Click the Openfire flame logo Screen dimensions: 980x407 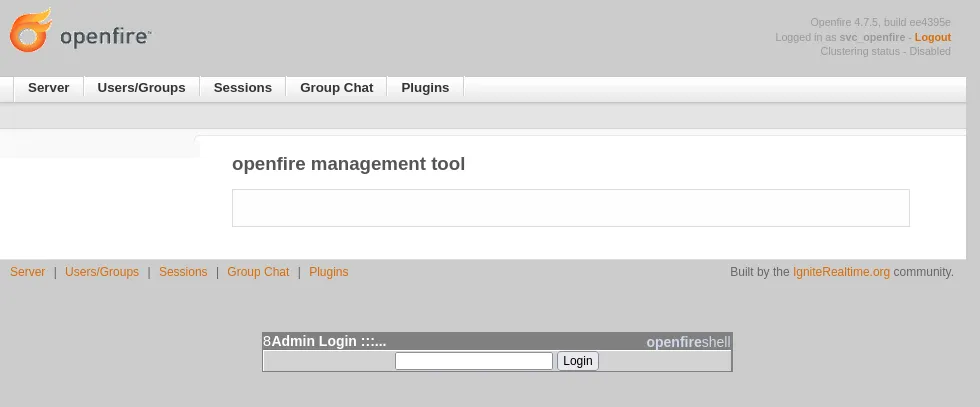click(30, 30)
